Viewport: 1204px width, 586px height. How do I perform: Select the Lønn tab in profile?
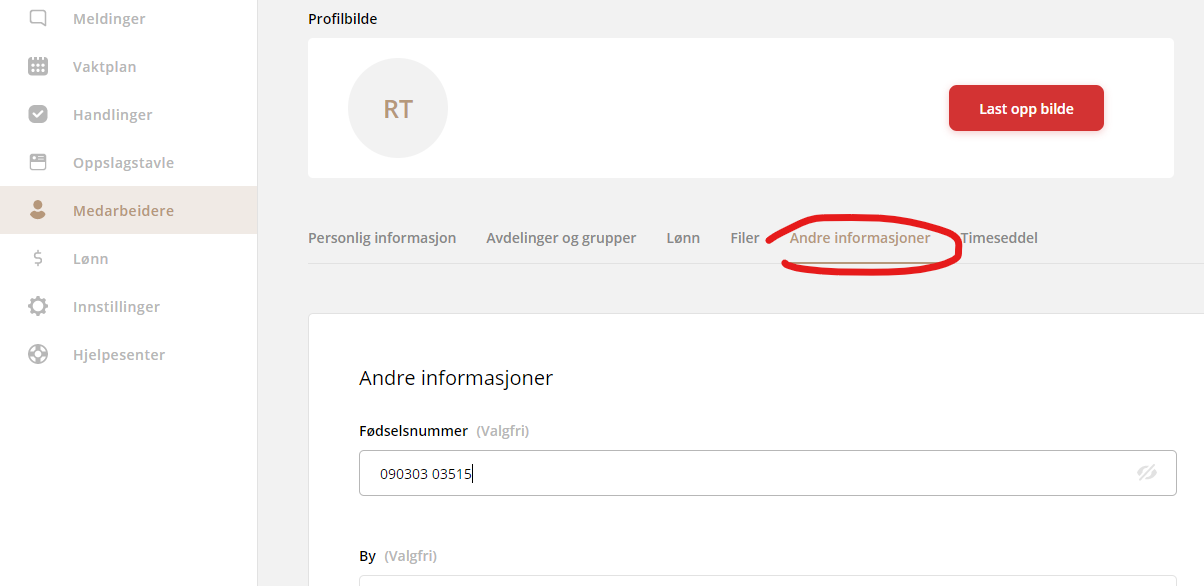pyautogui.click(x=683, y=238)
